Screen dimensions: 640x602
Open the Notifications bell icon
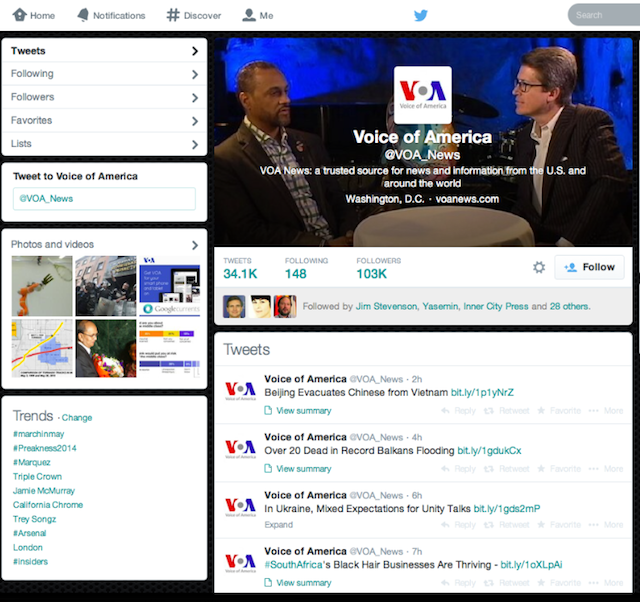pos(83,15)
